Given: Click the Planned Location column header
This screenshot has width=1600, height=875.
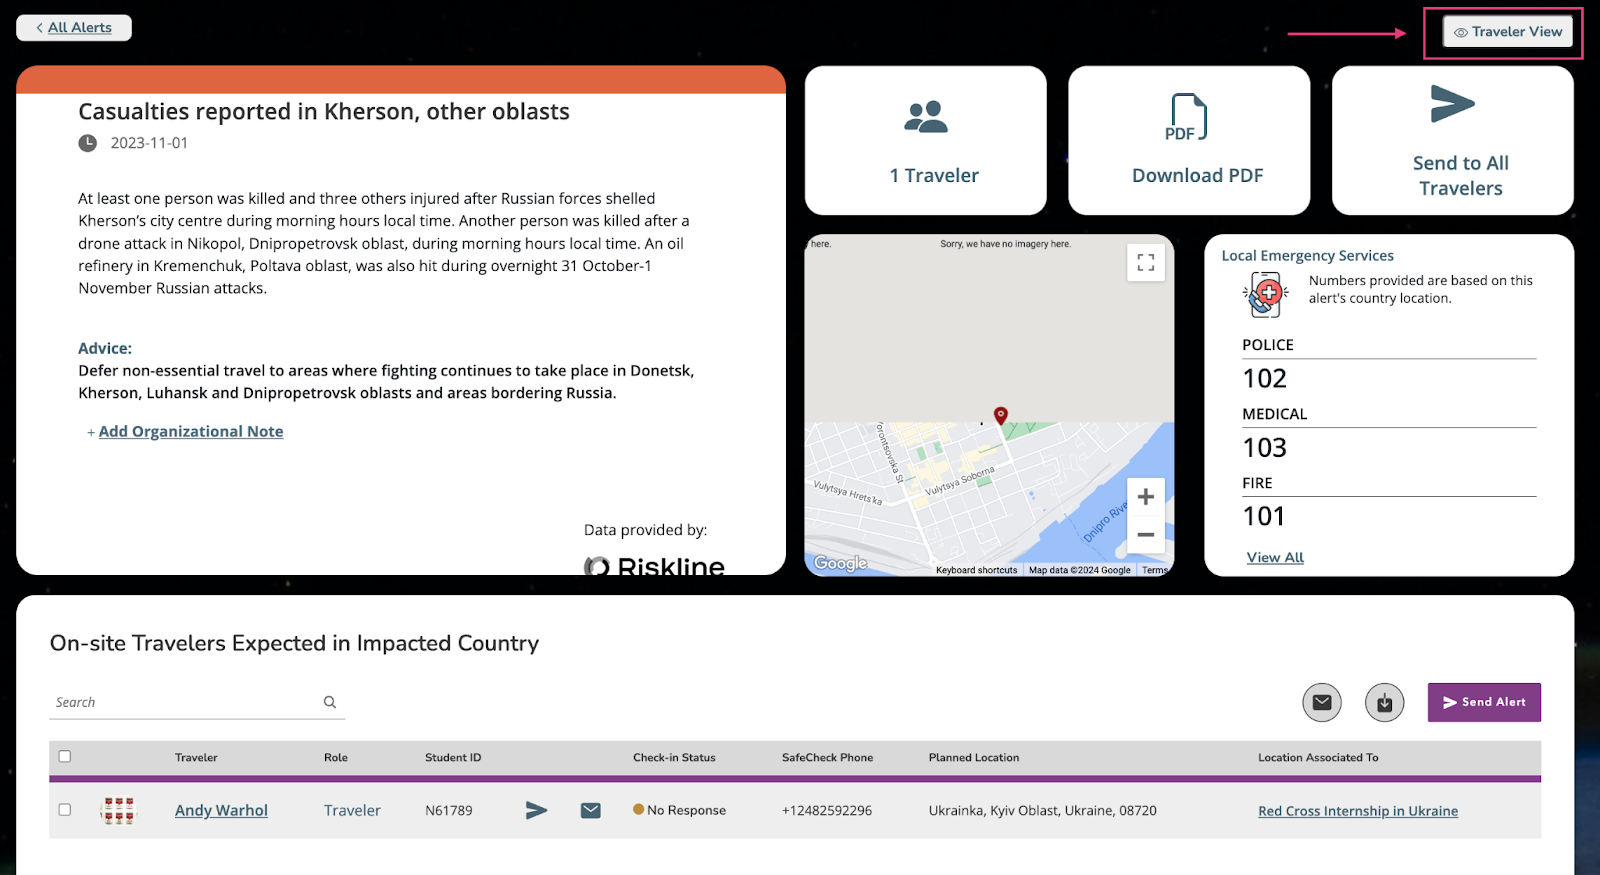Looking at the screenshot, I should [974, 758].
